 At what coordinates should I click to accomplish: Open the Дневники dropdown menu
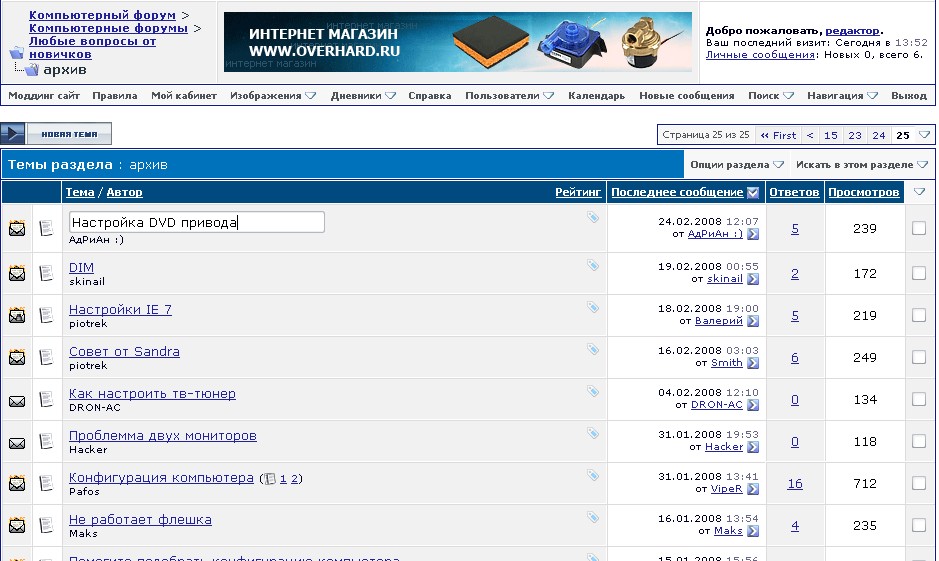(363, 96)
